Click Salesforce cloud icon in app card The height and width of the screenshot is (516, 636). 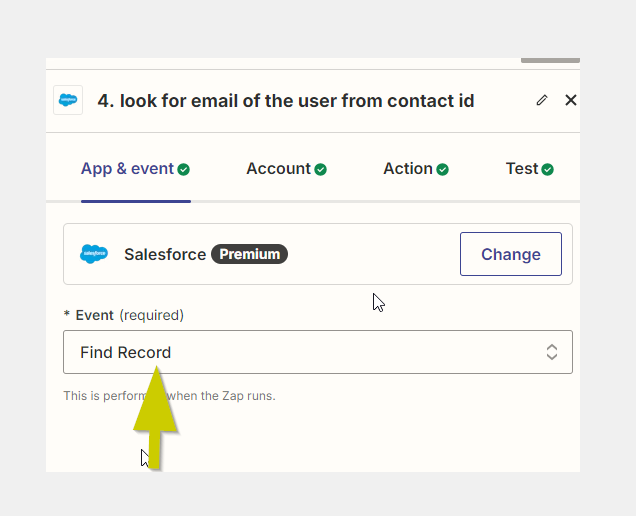(x=94, y=254)
